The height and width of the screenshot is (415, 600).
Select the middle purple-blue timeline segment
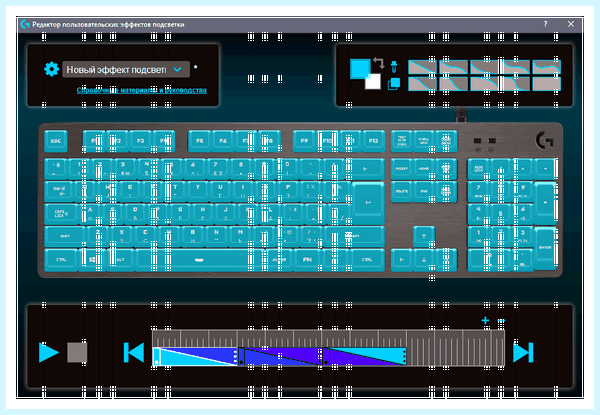pyautogui.click(x=280, y=356)
